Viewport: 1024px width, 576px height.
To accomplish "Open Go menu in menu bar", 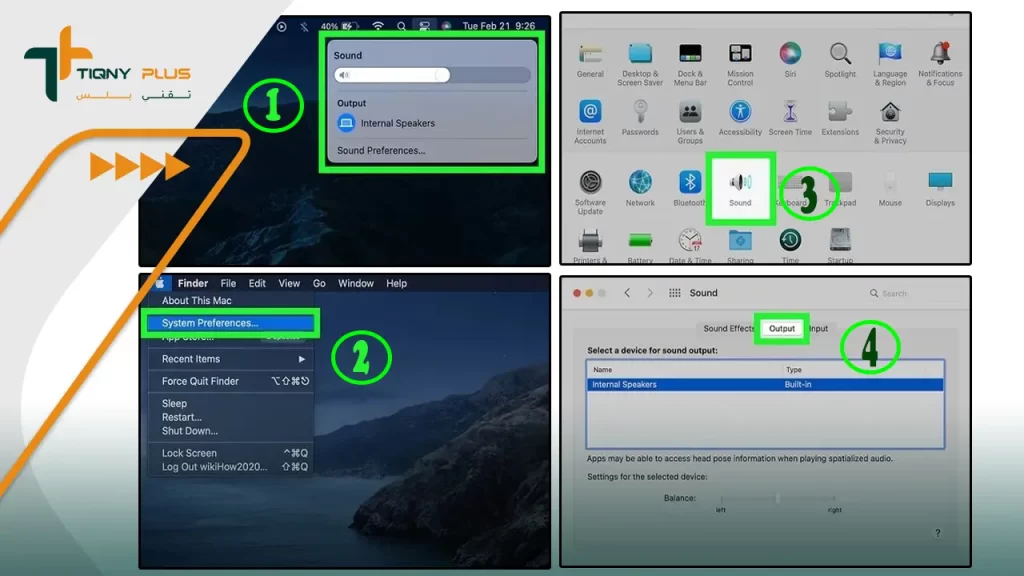I will point(319,283).
